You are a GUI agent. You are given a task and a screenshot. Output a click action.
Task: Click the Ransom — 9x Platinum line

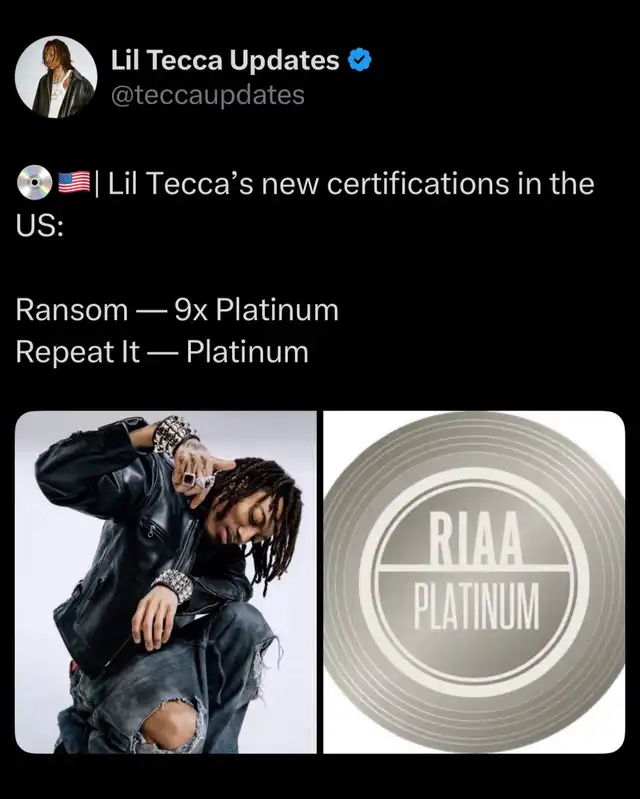point(177,309)
